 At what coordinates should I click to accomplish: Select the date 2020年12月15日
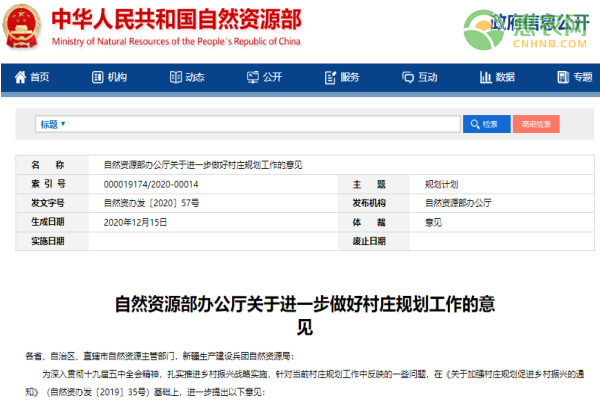pos(135,222)
